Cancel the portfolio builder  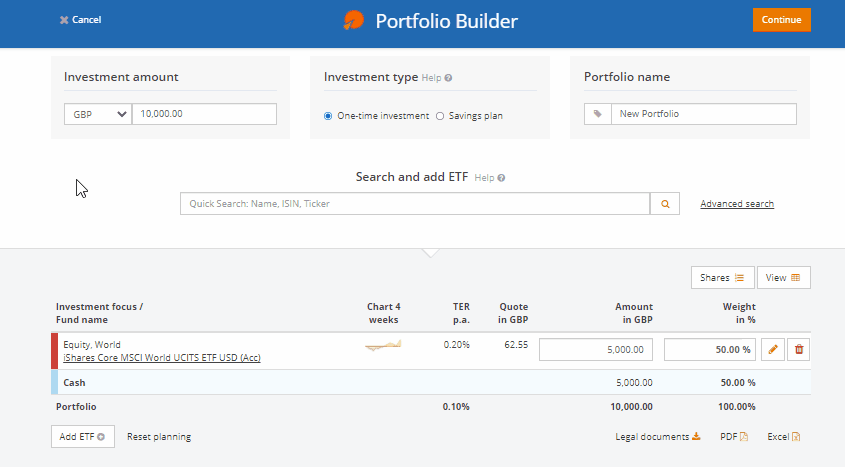coord(80,20)
